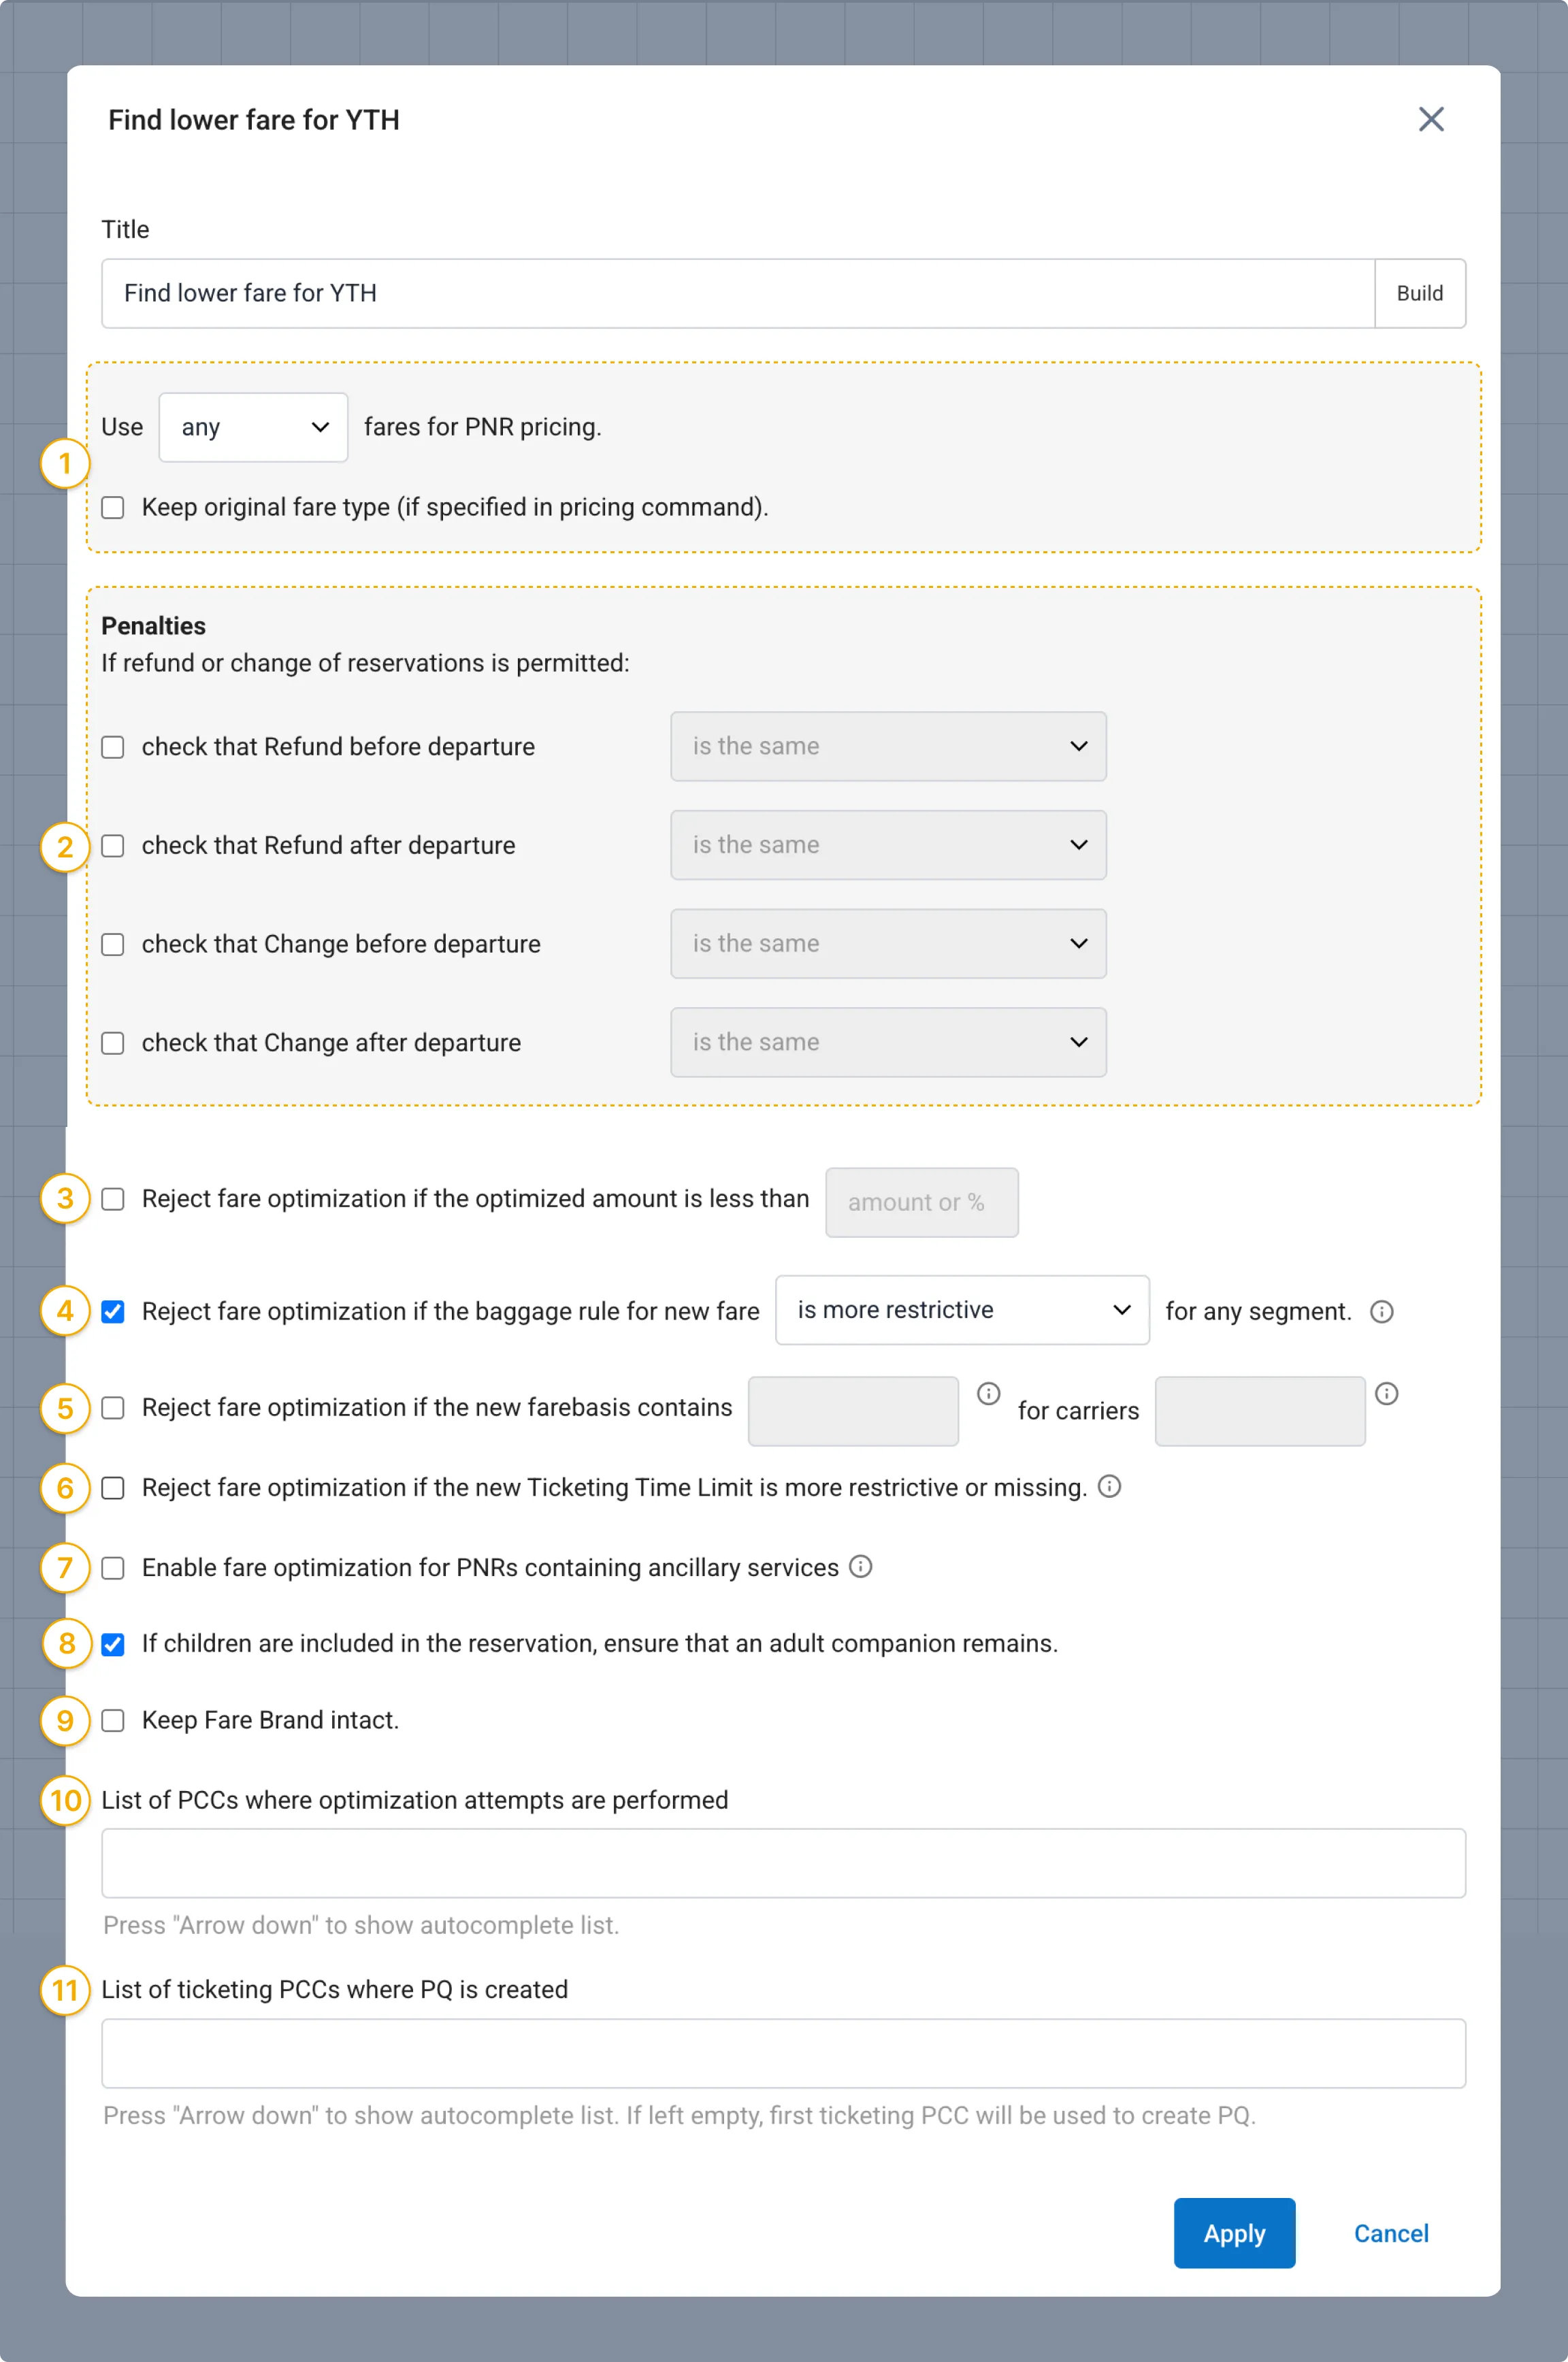This screenshot has height=2362, width=1568.
Task: Focus the ticketing PCCs for PQ field
Action: pos(783,2053)
